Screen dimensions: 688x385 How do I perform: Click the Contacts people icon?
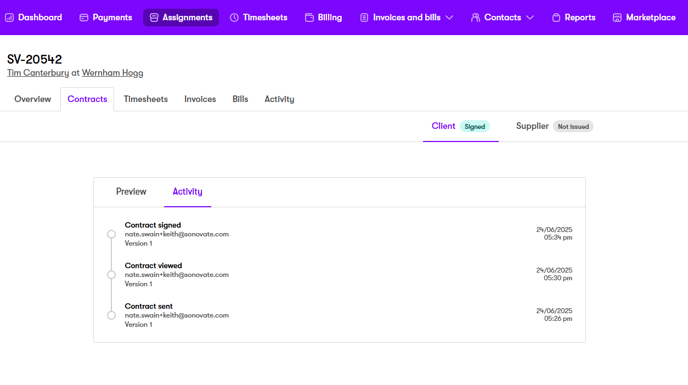(475, 18)
